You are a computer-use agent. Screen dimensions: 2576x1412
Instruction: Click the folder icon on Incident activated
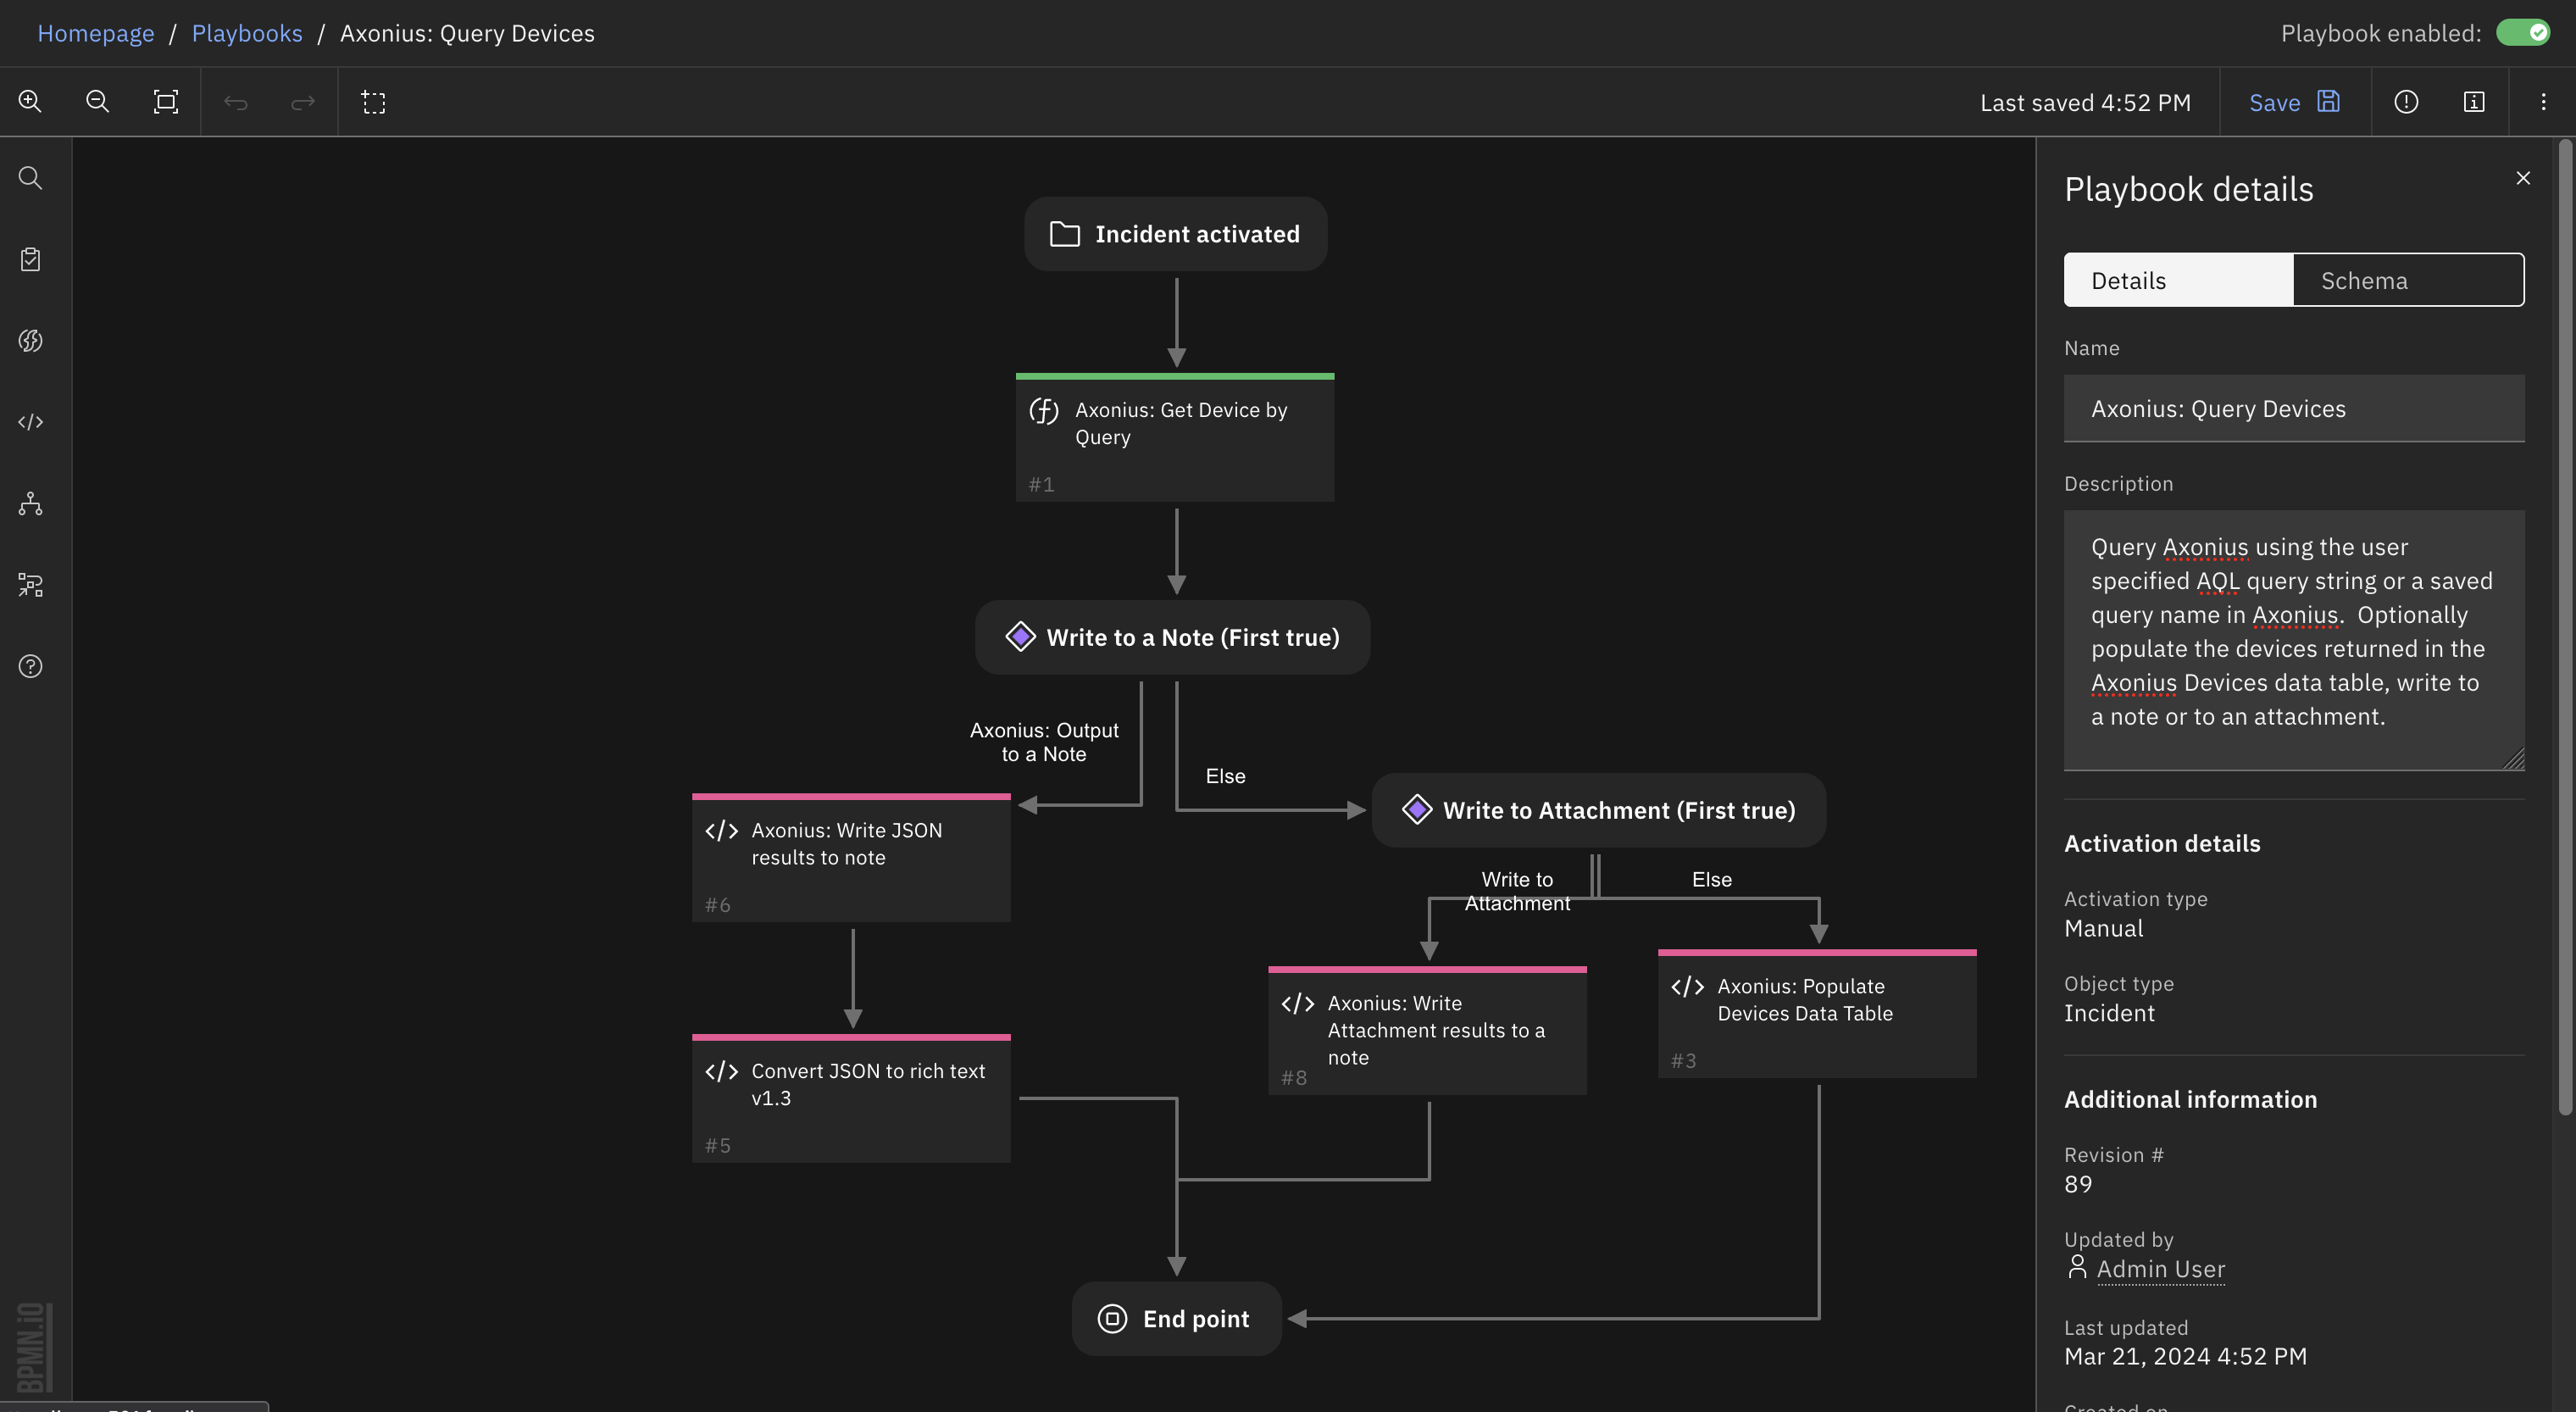point(1064,234)
